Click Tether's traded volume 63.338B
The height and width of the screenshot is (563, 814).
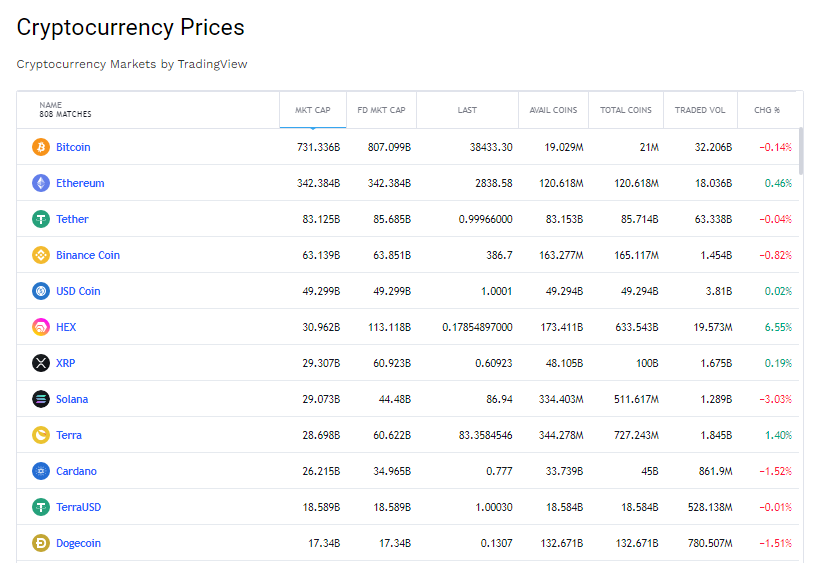coord(713,219)
